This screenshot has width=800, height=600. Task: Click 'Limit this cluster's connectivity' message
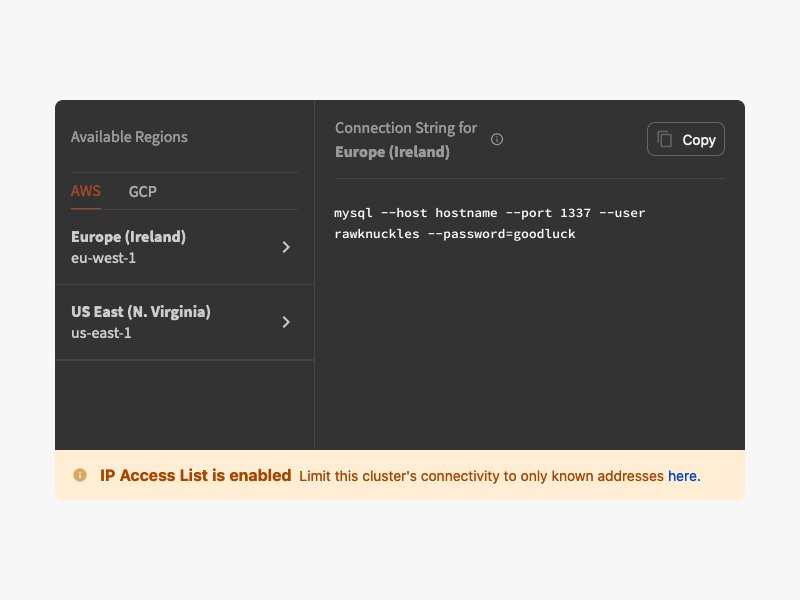coord(481,476)
